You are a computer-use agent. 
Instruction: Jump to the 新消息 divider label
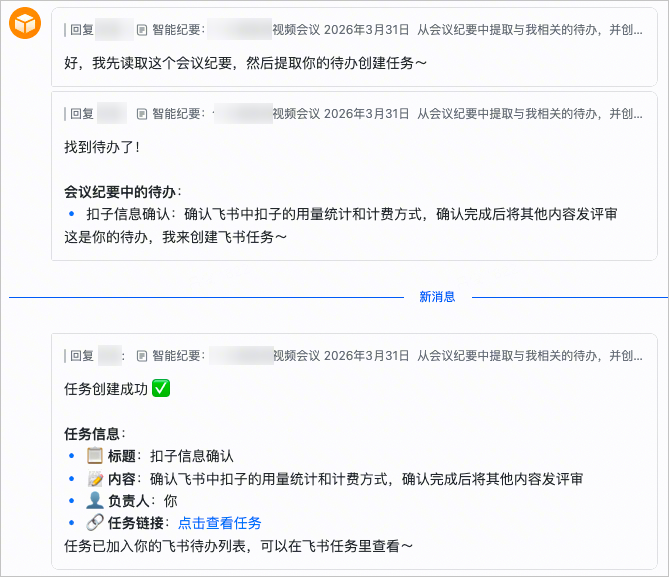pyautogui.click(x=437, y=297)
